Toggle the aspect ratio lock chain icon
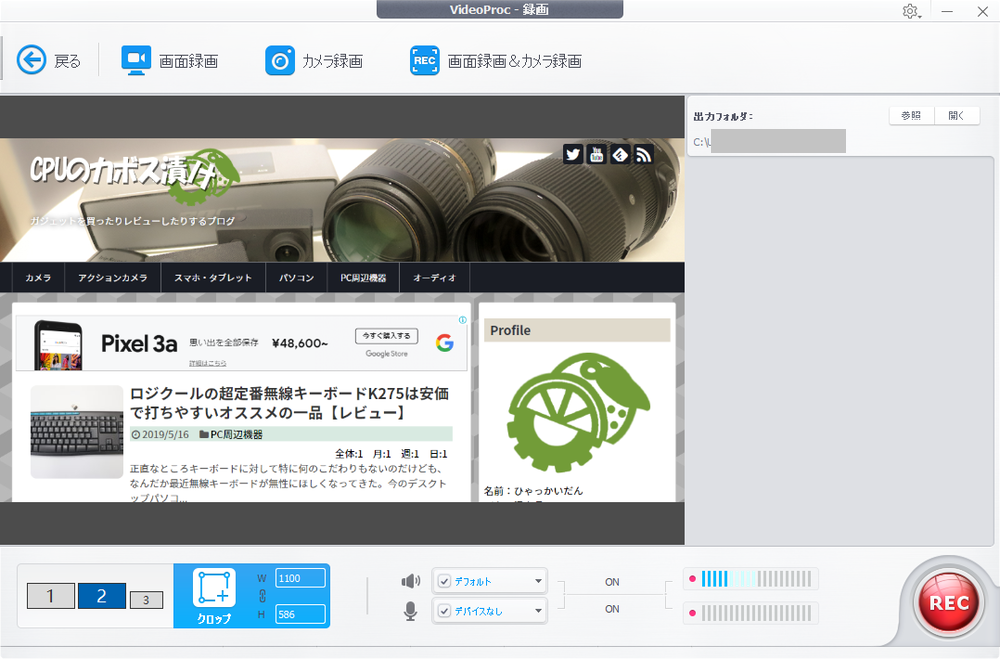 point(262,596)
